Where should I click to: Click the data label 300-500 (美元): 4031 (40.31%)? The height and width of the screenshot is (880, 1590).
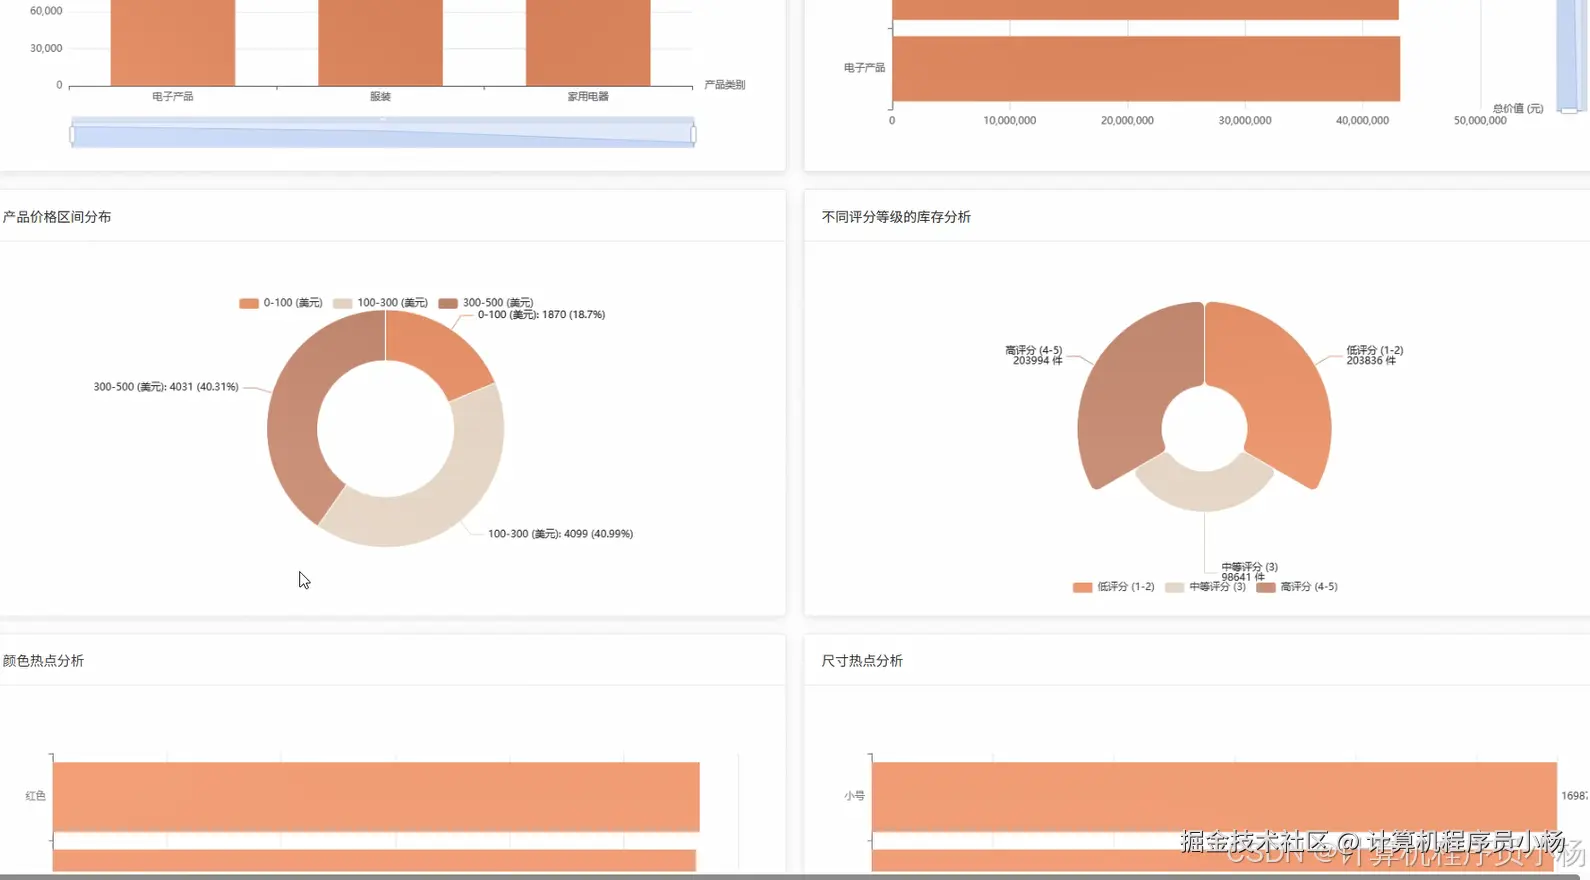(166, 387)
